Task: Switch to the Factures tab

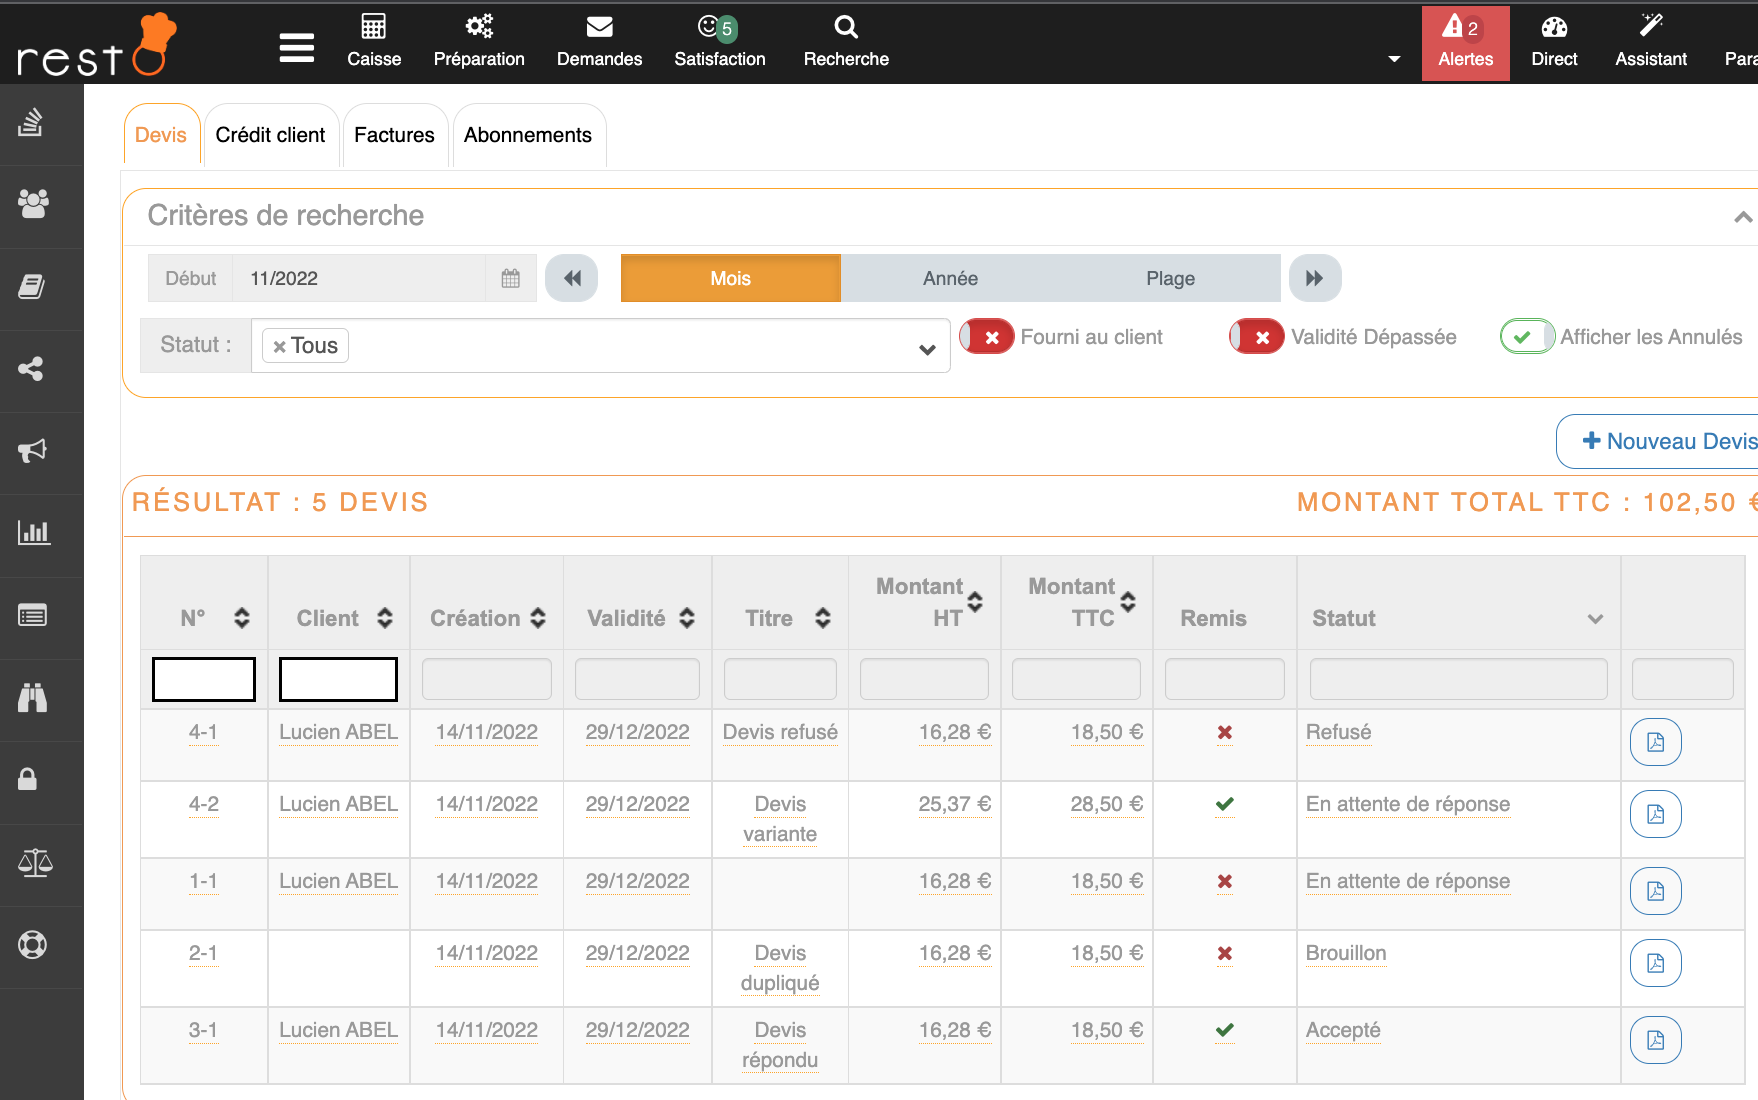Action: coord(394,135)
